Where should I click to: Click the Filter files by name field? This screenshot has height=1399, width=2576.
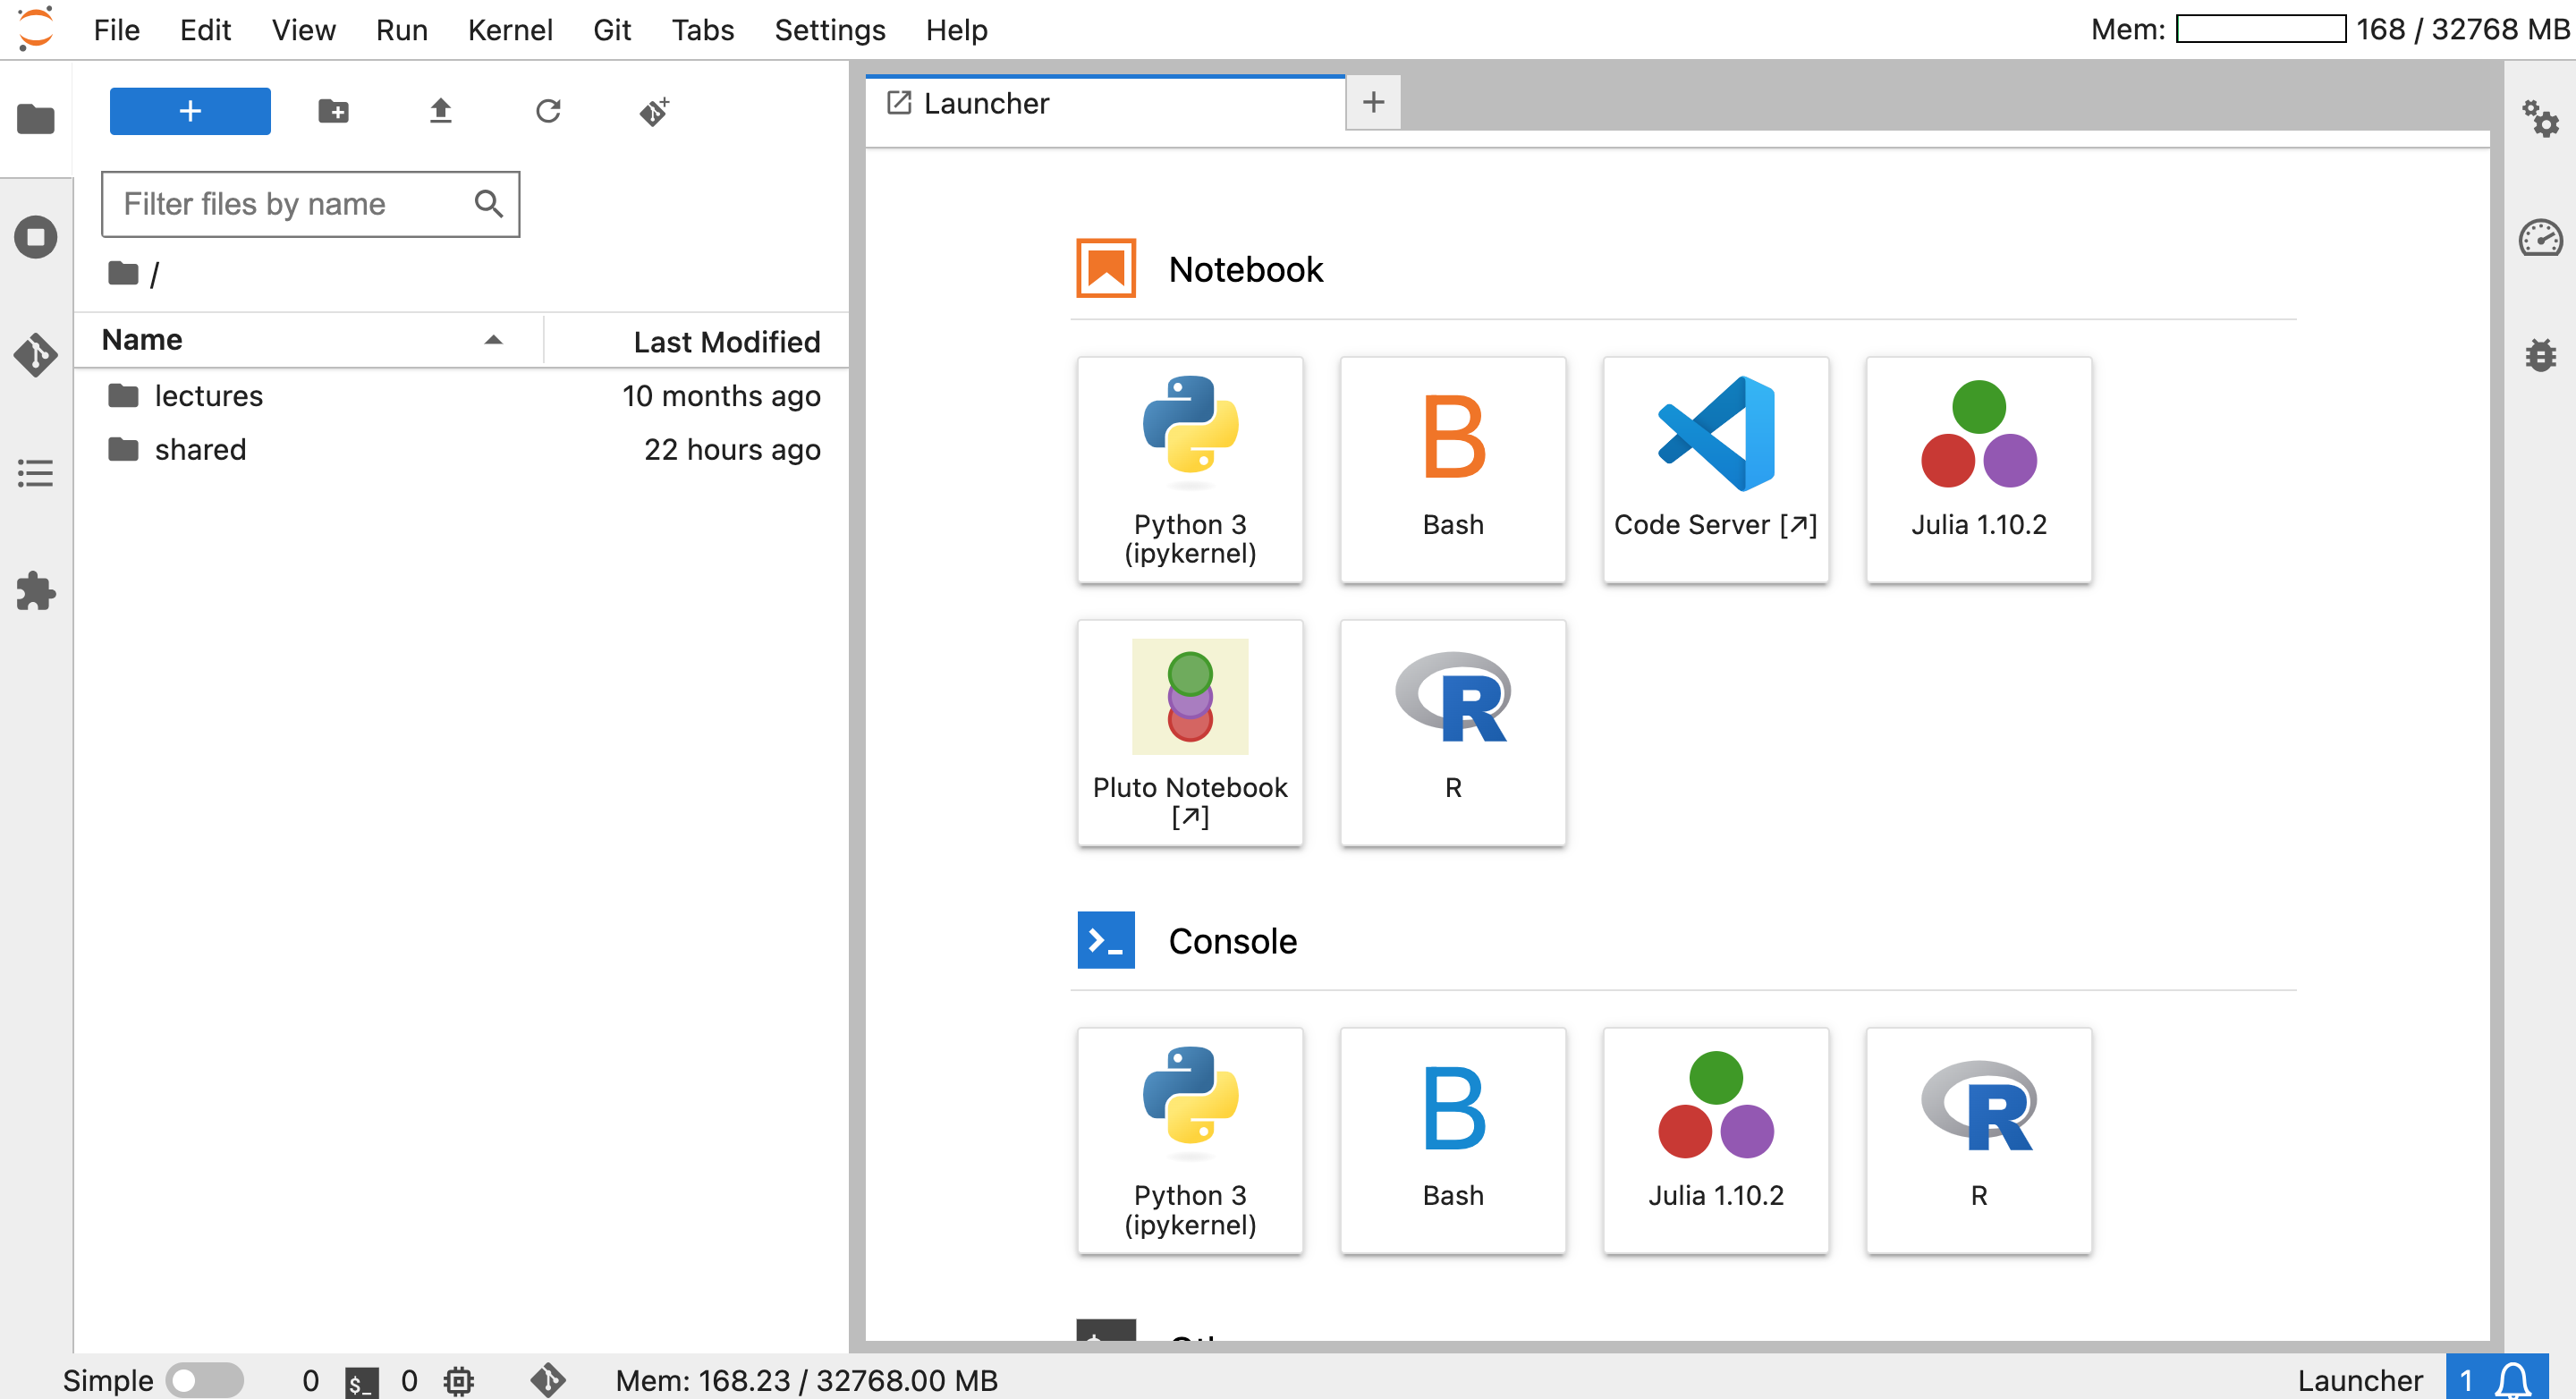point(290,204)
